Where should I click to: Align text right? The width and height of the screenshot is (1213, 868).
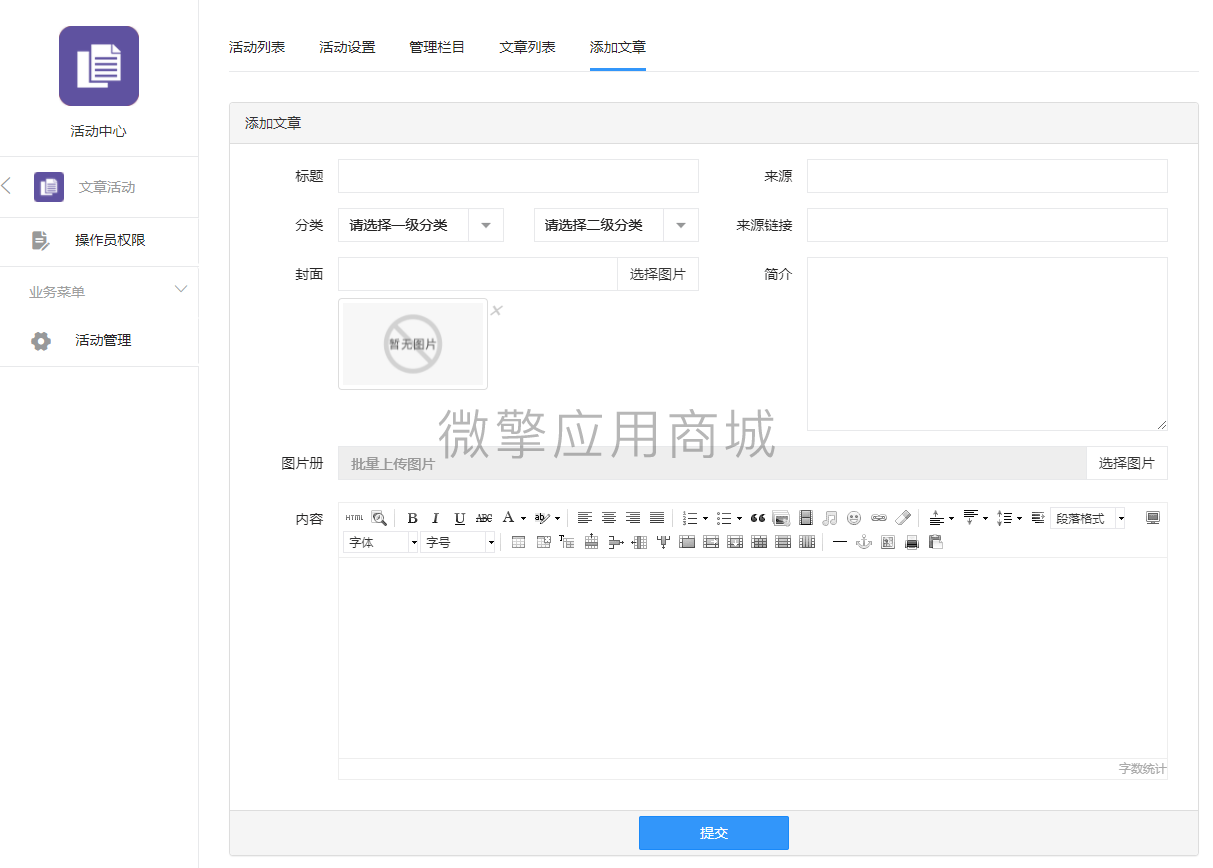coord(633,518)
